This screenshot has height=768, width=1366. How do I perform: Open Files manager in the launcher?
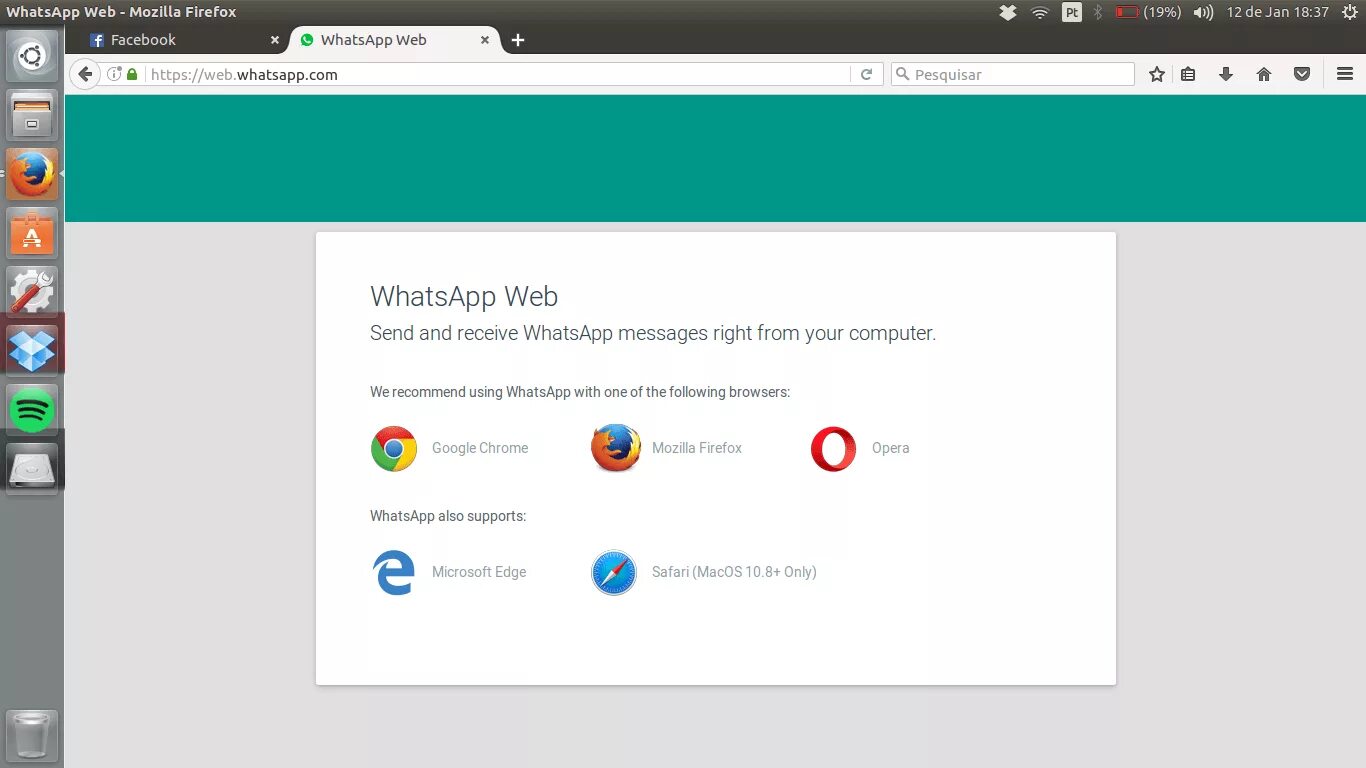click(32, 115)
